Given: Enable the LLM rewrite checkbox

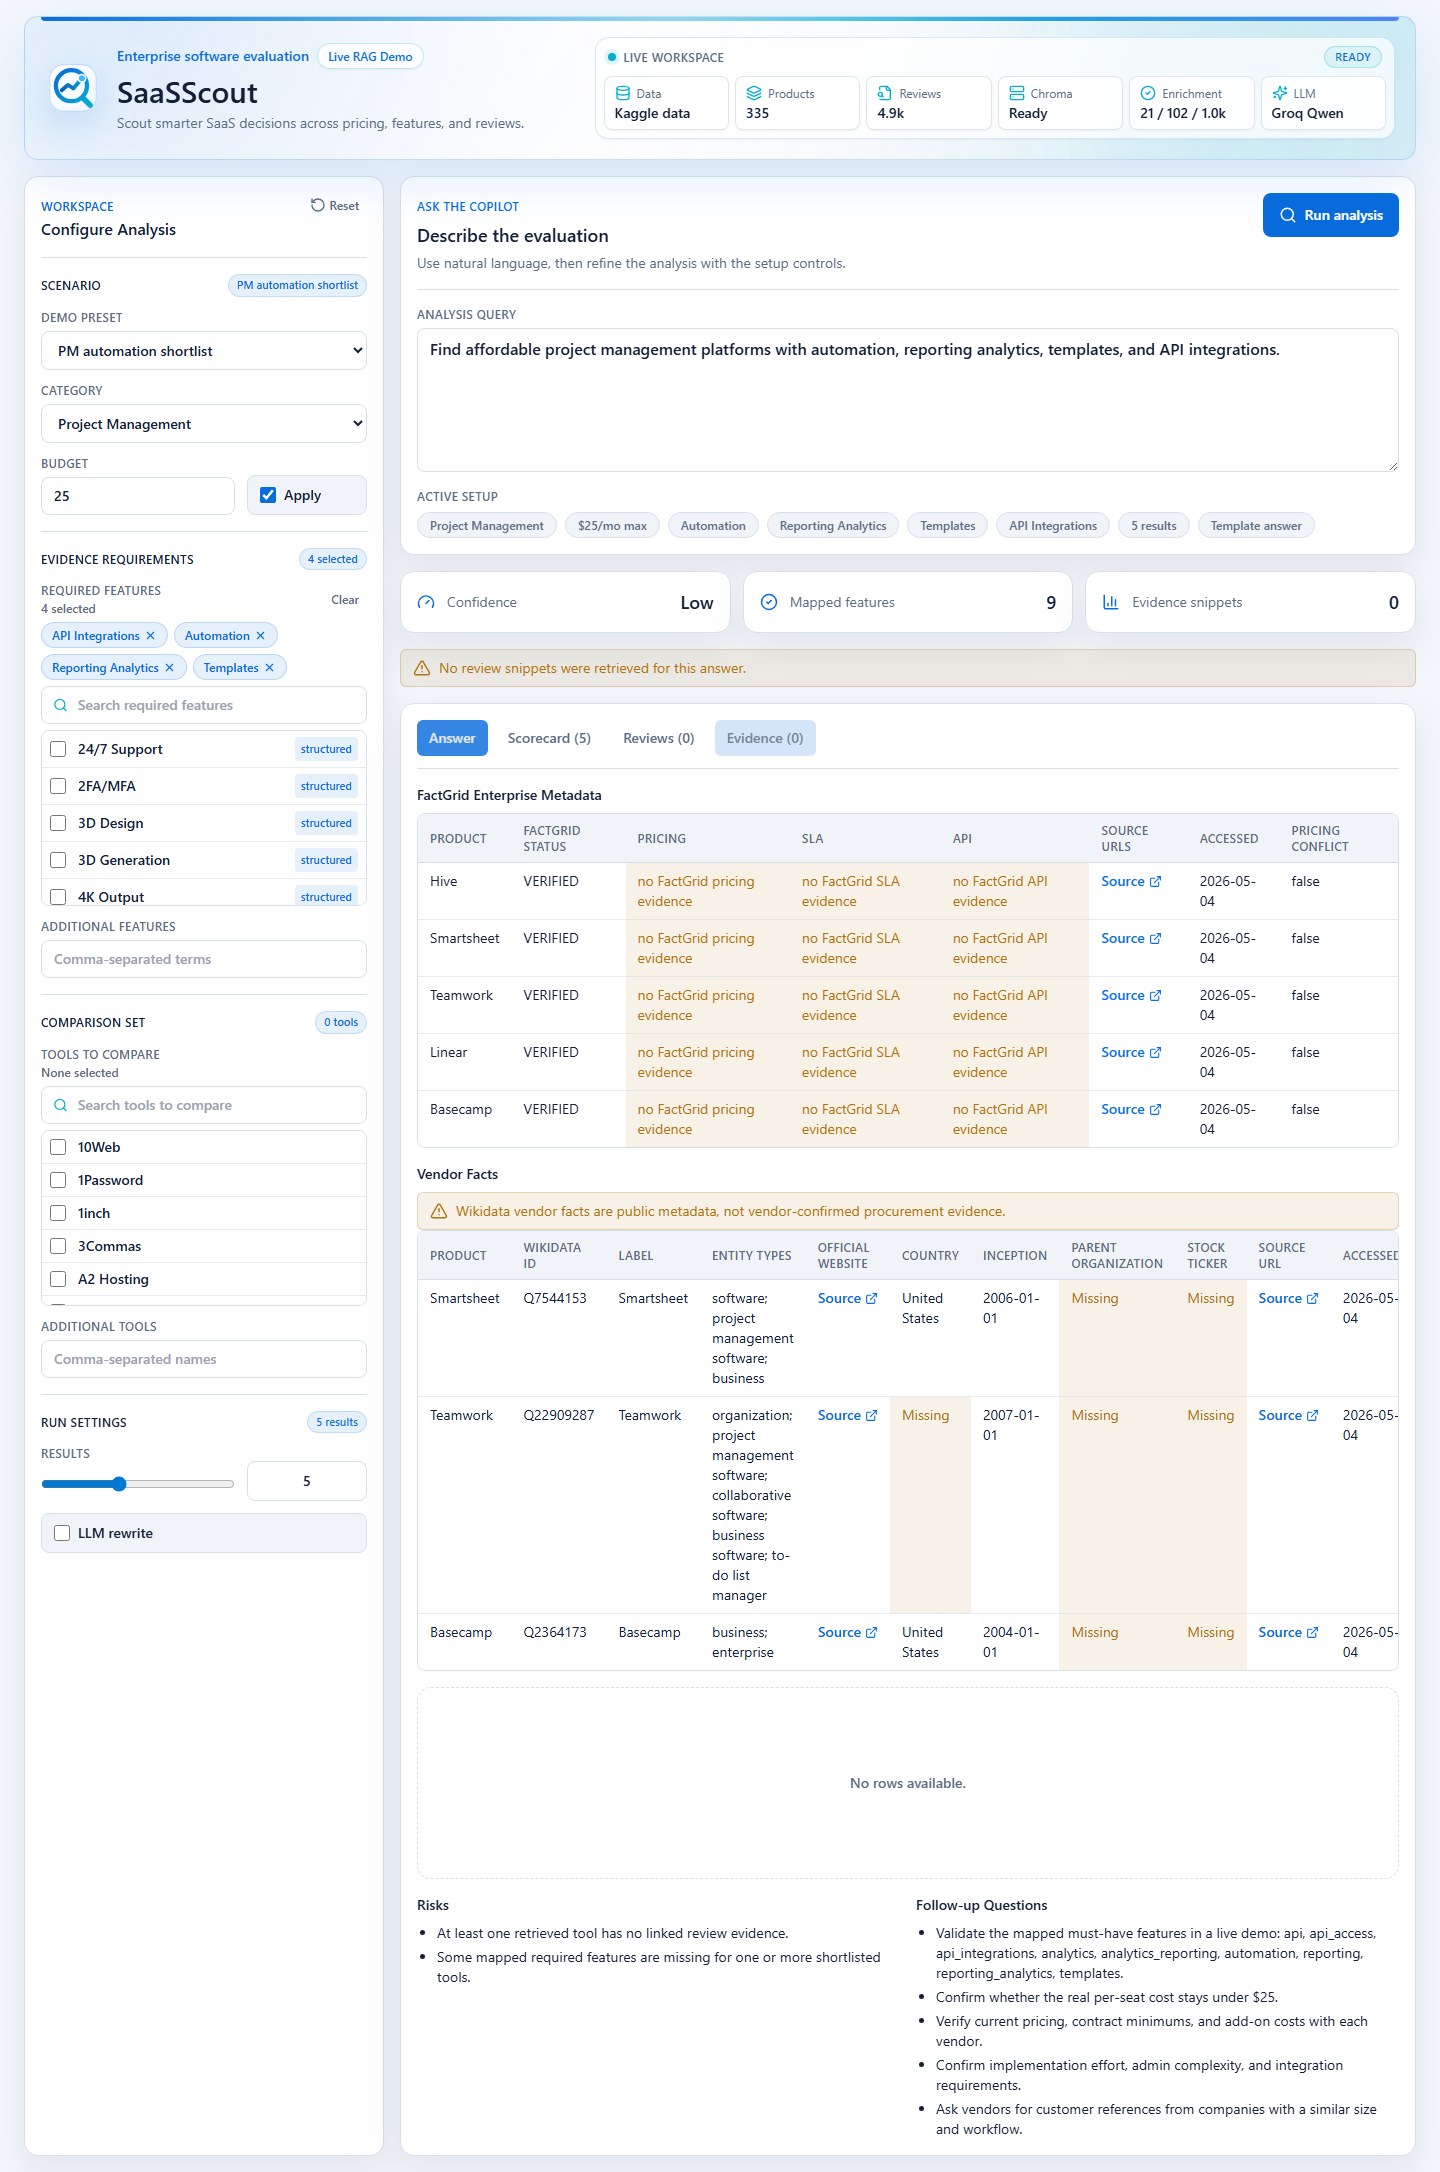Looking at the screenshot, I should 62,1533.
